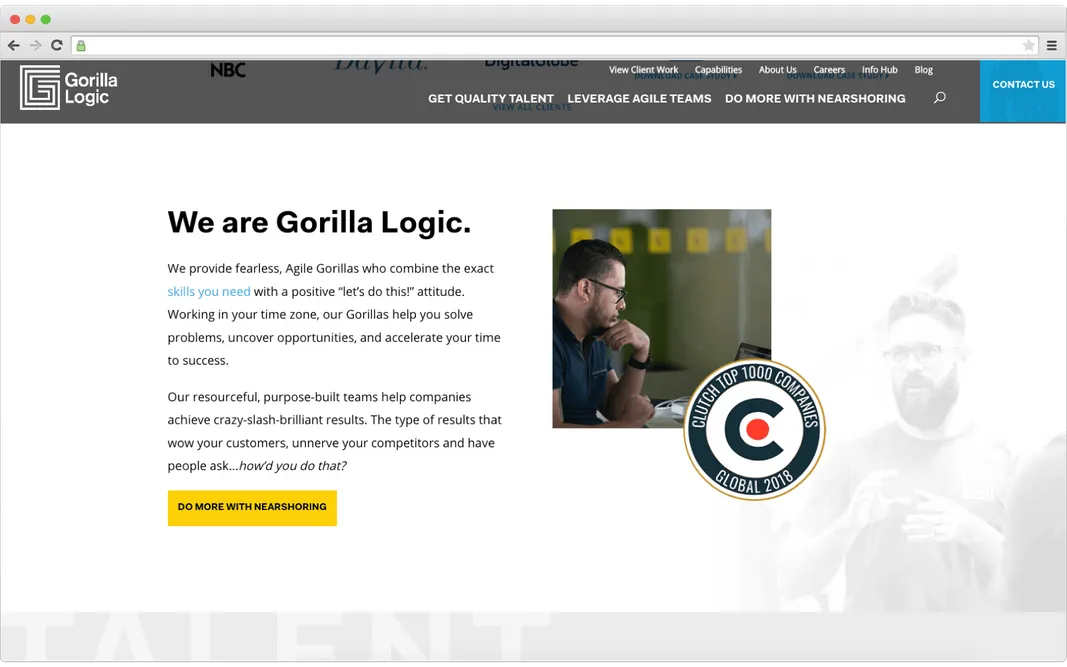This screenshot has width=1067, height=667.
Task: Minimize window with yellow button
Action: tap(30, 19)
